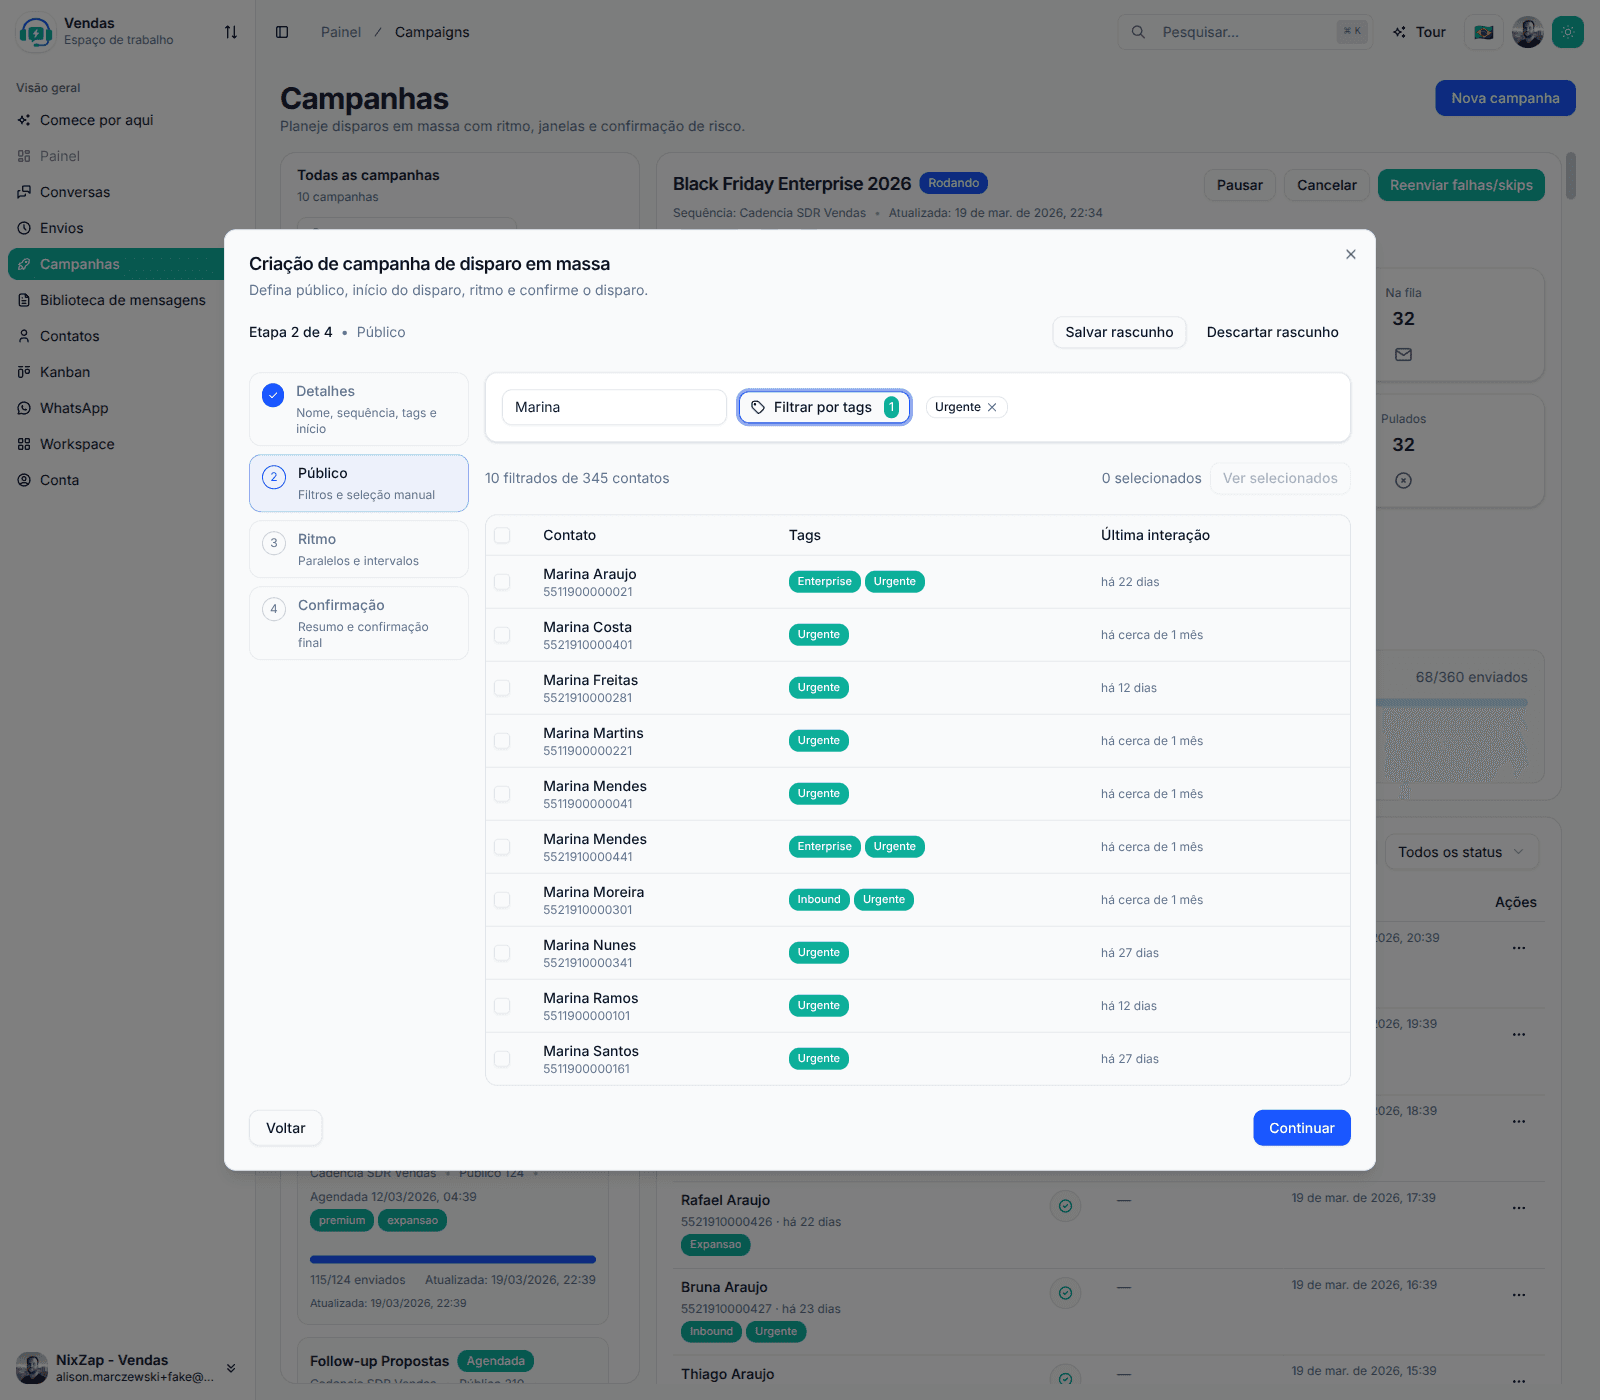Remove the Urgente tag filter chip
This screenshot has height=1400, width=1600.
point(992,407)
